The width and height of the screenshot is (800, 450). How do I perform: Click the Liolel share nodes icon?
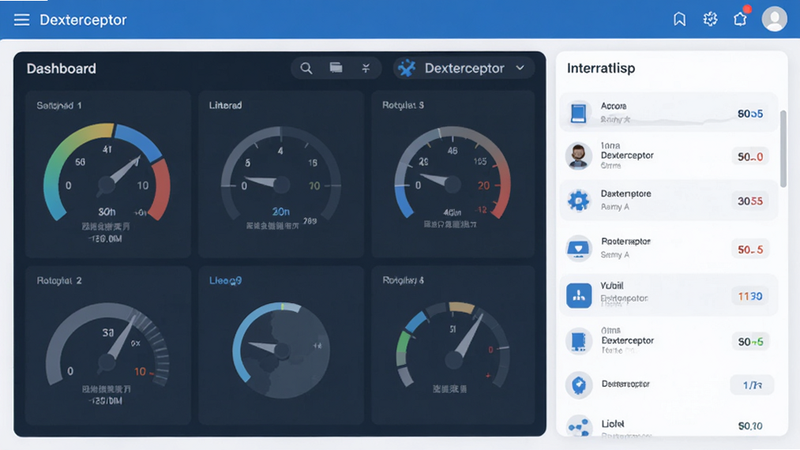579,427
